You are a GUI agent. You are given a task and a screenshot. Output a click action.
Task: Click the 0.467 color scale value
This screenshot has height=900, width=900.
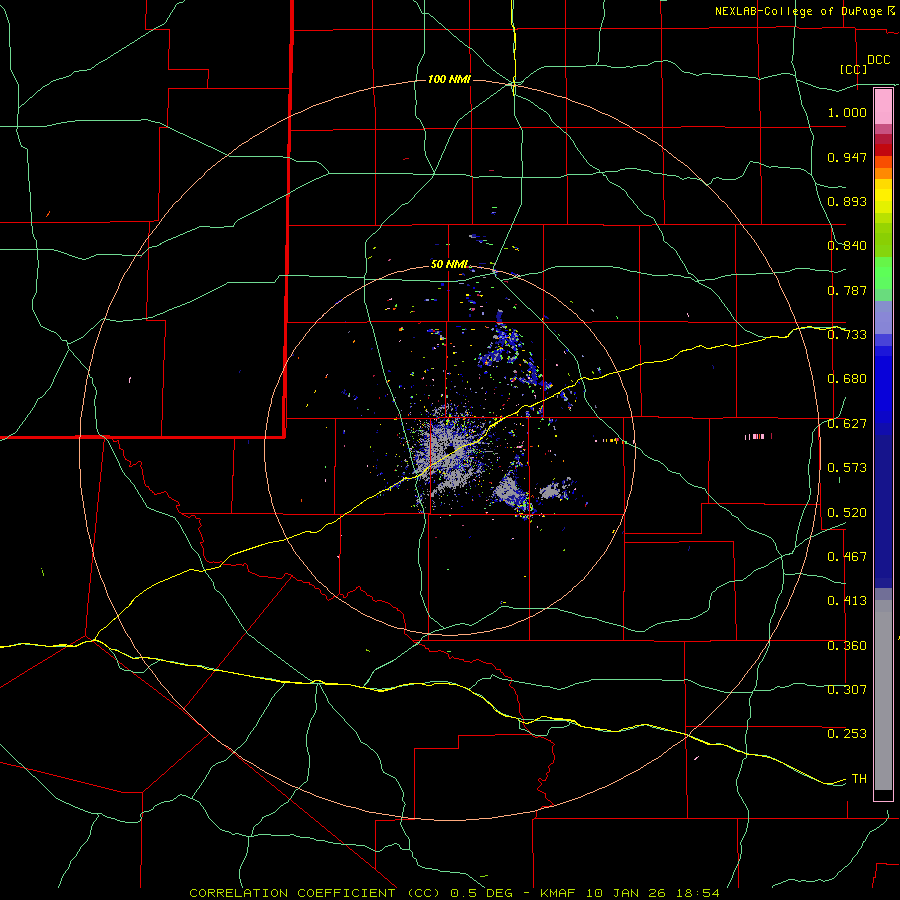[x=847, y=557]
